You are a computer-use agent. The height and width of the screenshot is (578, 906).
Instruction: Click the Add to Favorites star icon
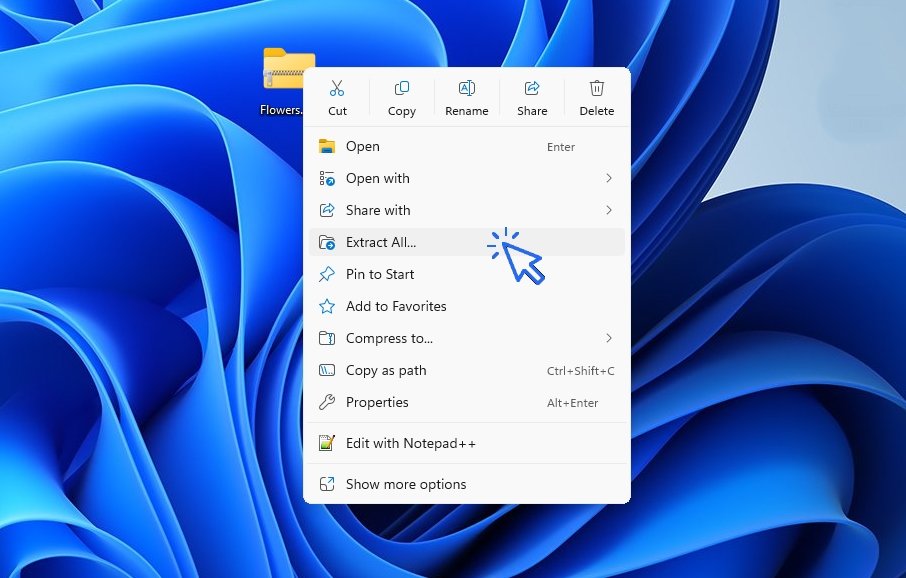click(327, 306)
